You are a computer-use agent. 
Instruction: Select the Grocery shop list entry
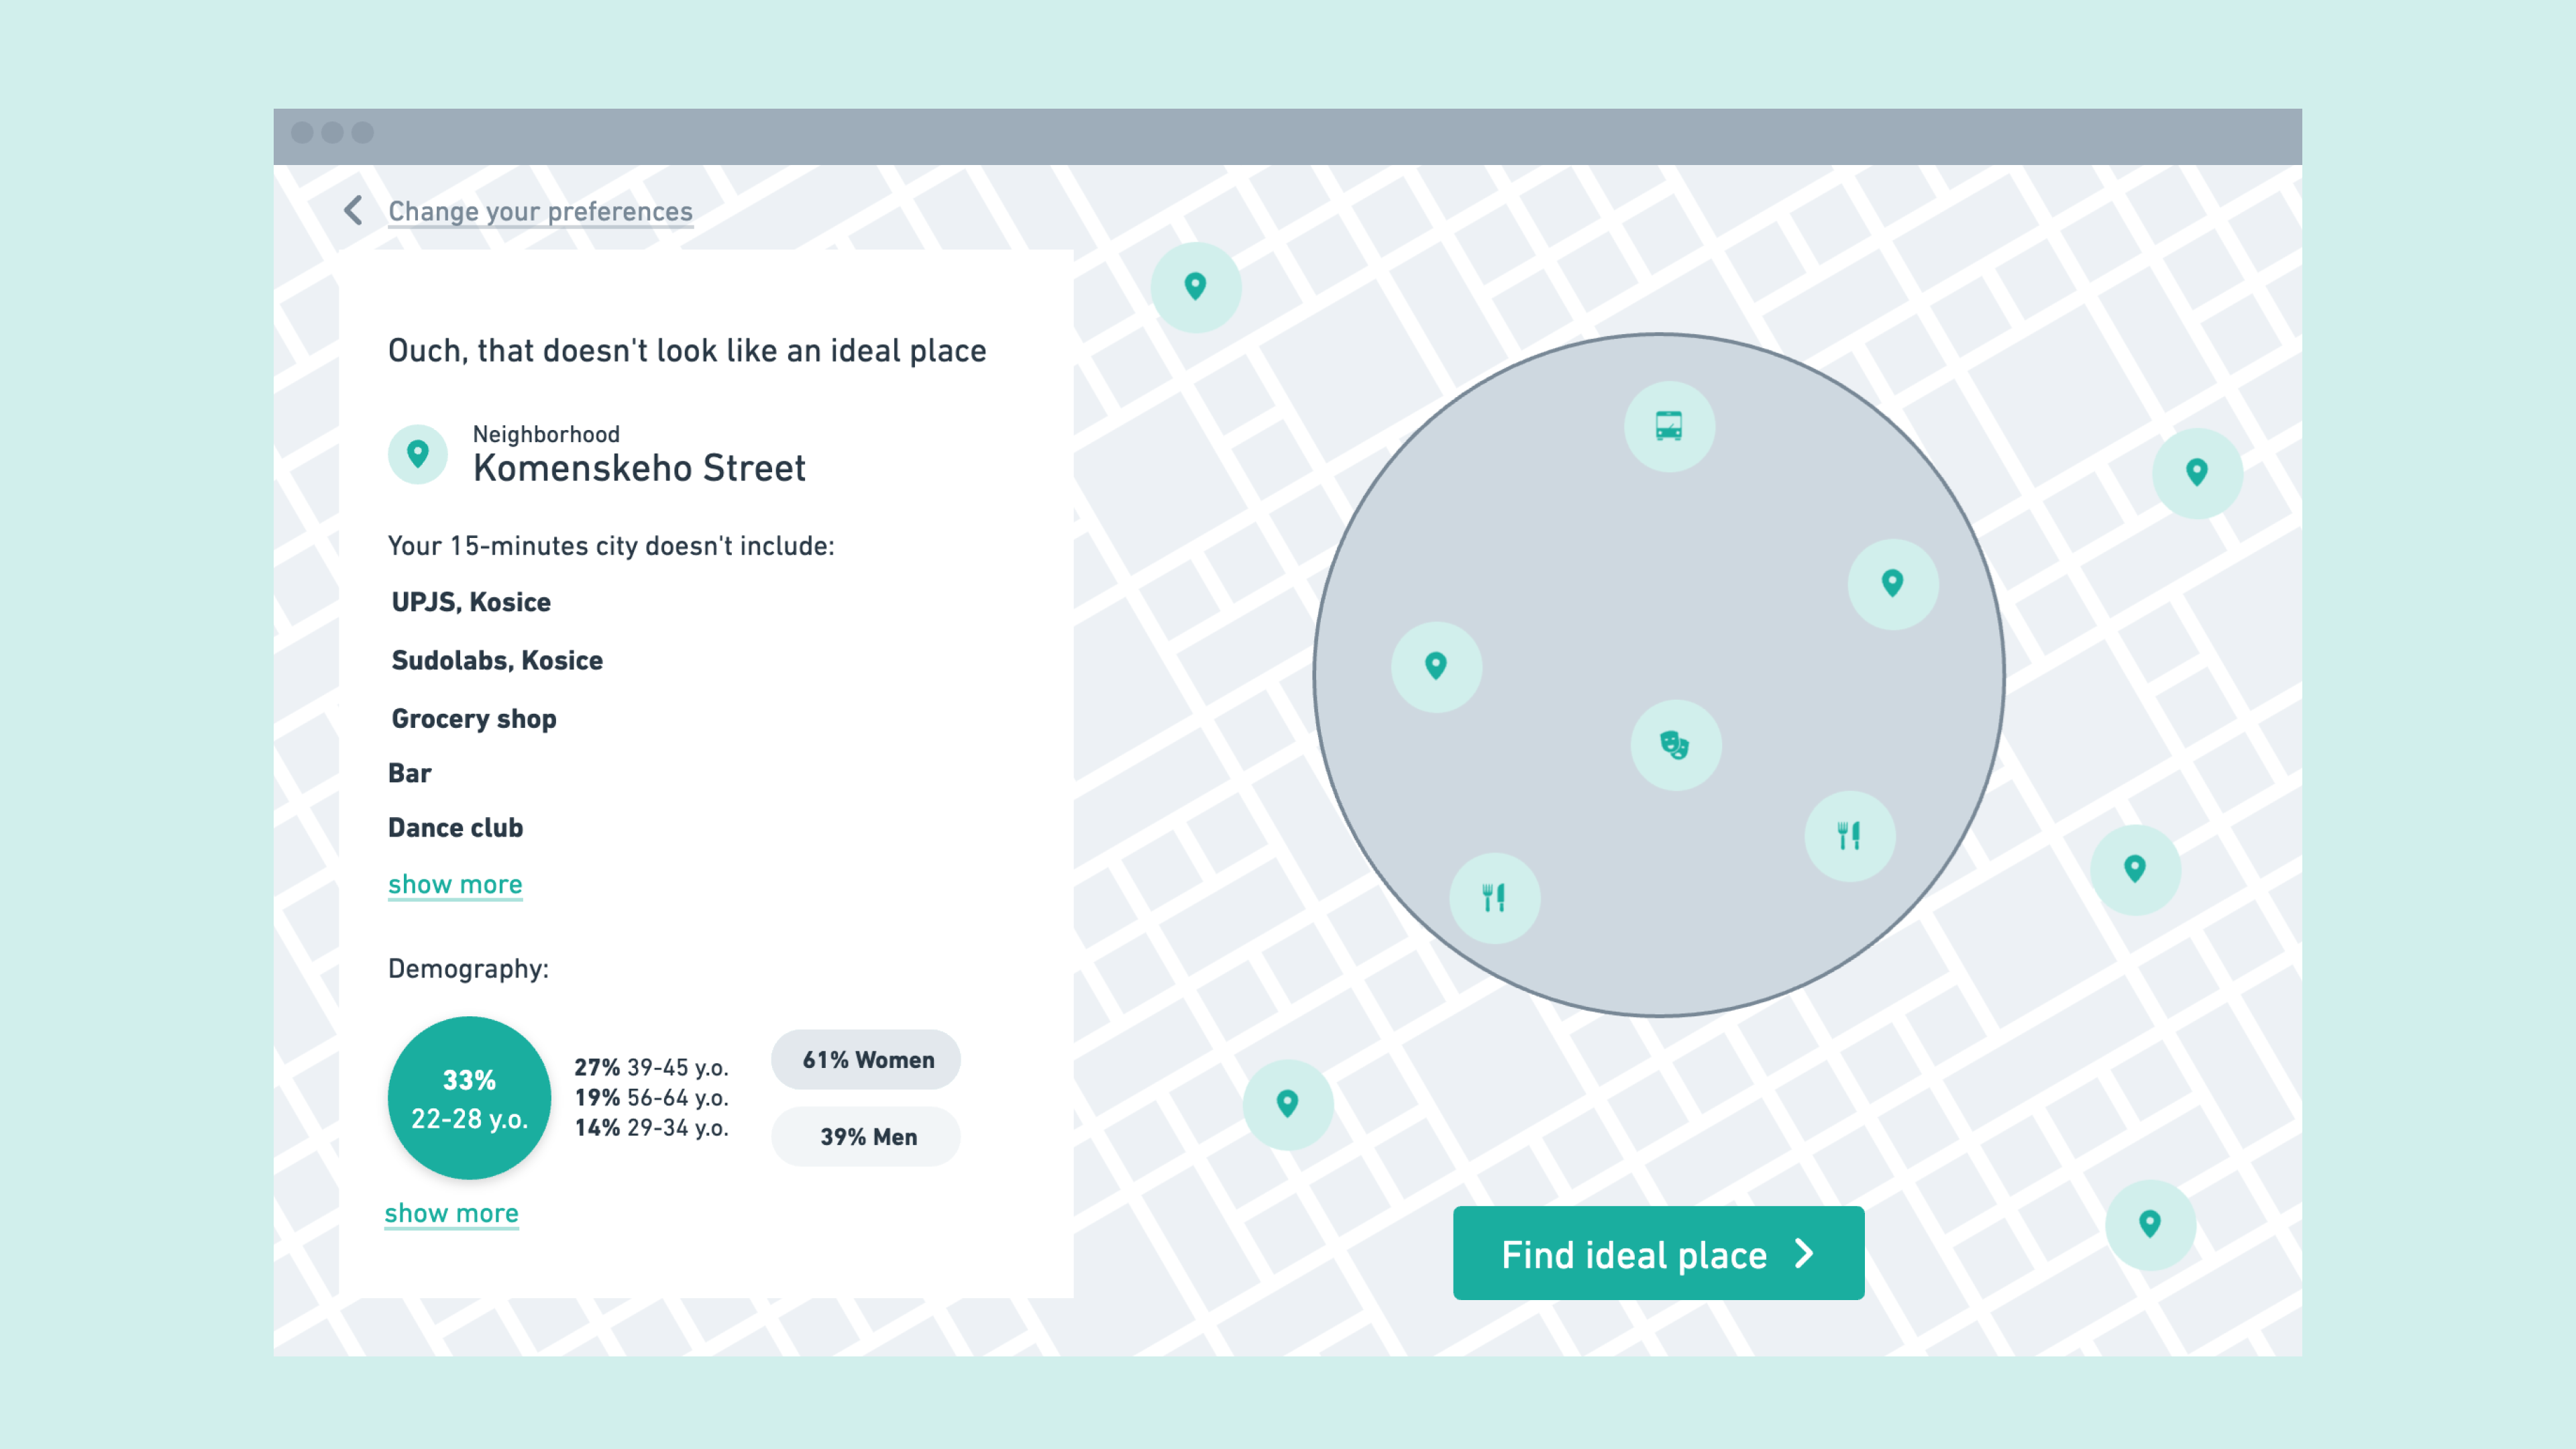click(474, 719)
